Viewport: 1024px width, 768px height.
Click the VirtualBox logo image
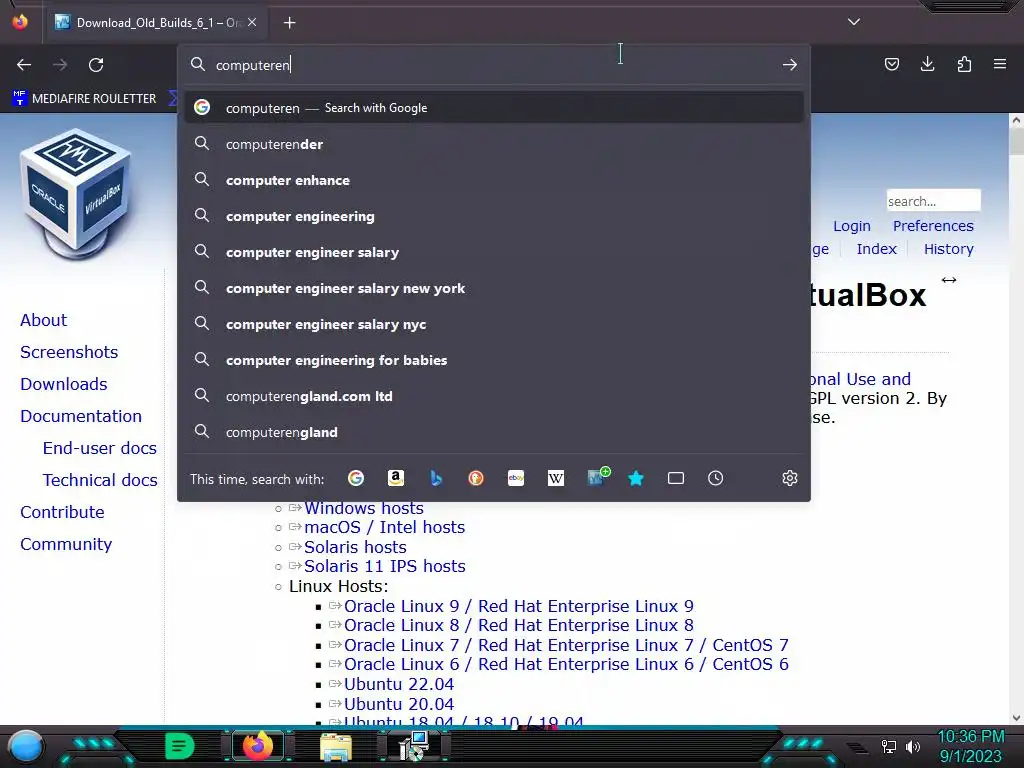pos(76,195)
